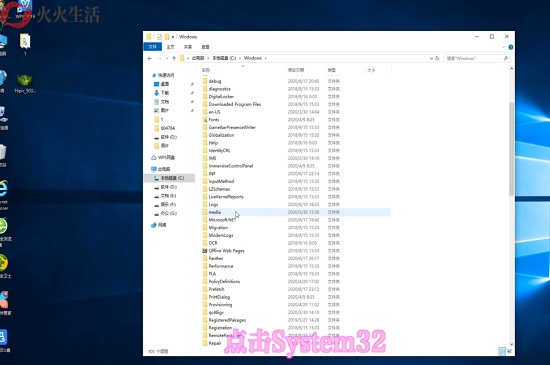Open Customize Quick Access Toolbar dropdown
This screenshot has width=550, height=365.
pyautogui.click(x=173, y=37)
